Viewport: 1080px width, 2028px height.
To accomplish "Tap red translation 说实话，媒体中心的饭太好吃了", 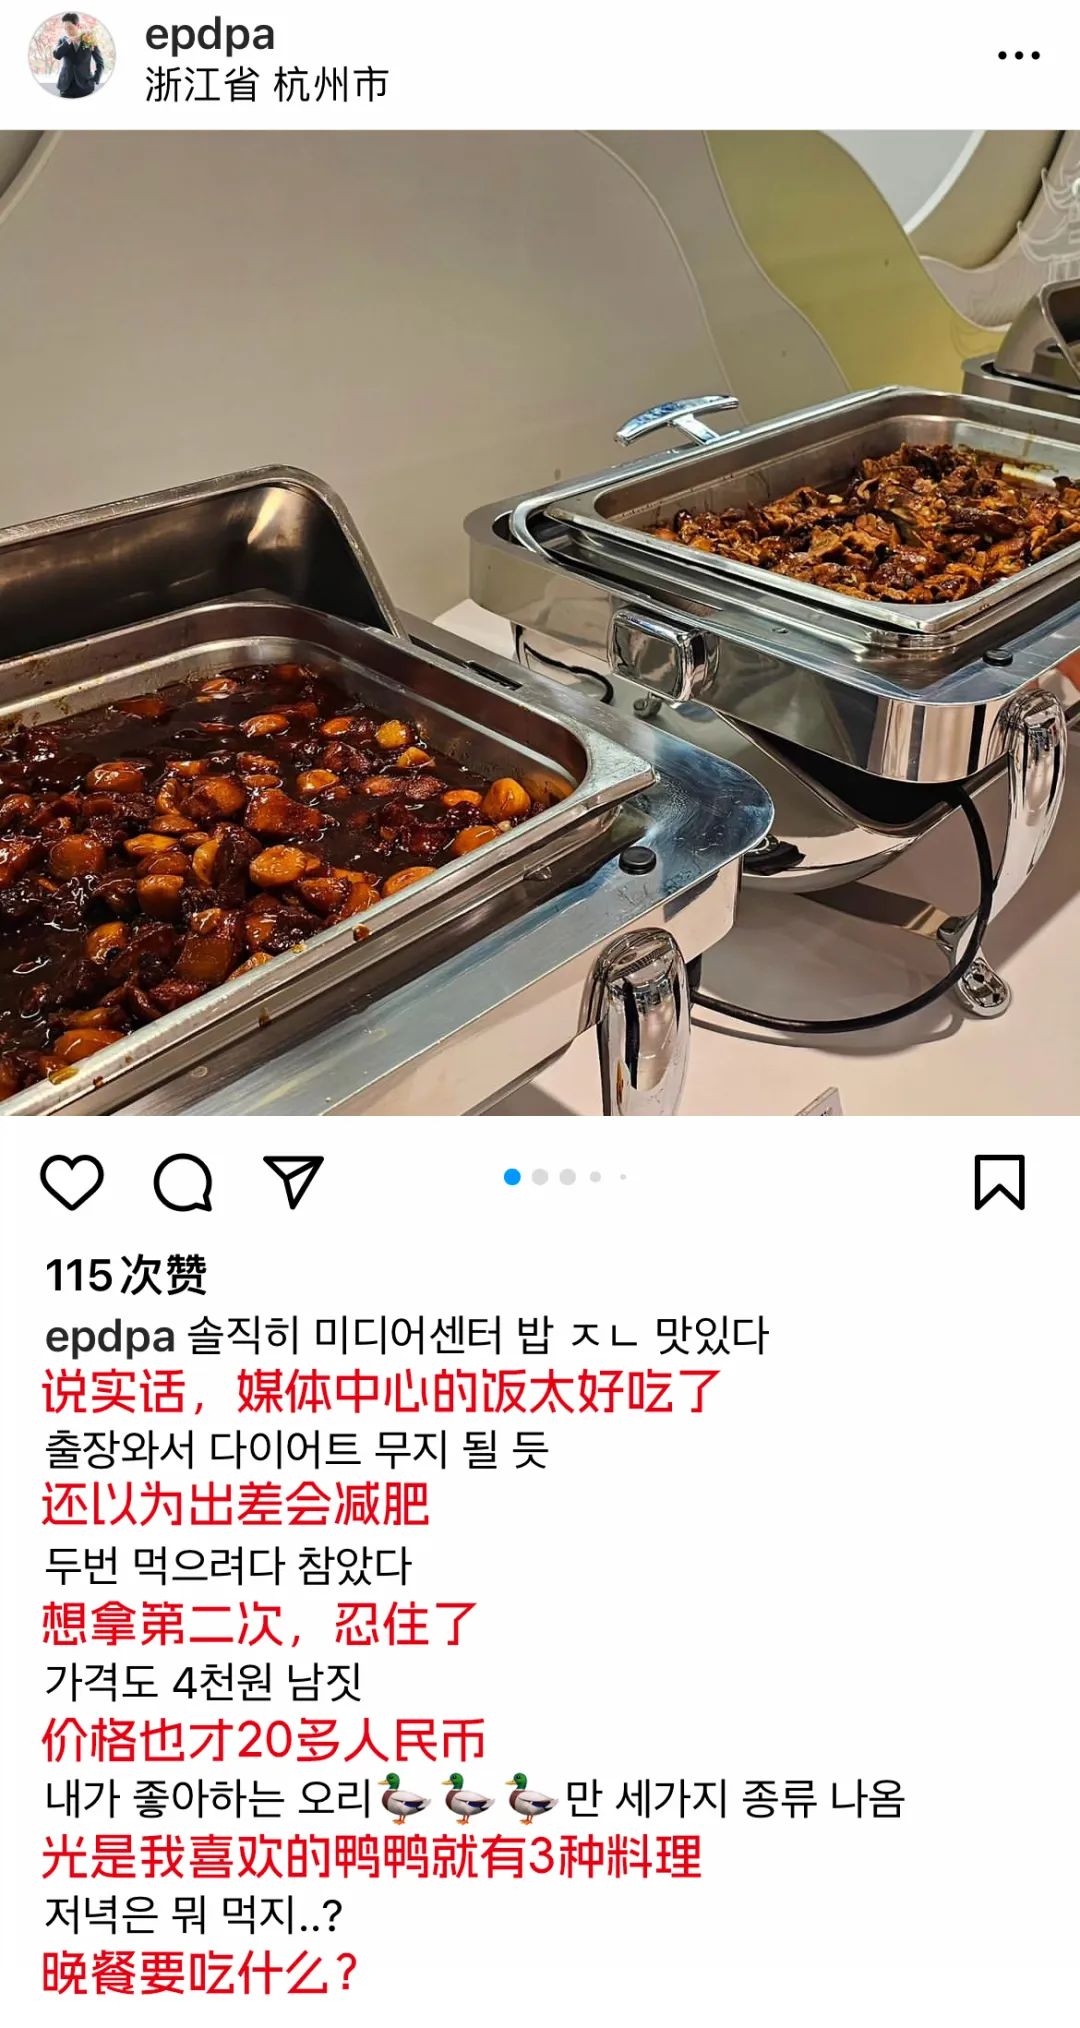I will (x=381, y=1392).
